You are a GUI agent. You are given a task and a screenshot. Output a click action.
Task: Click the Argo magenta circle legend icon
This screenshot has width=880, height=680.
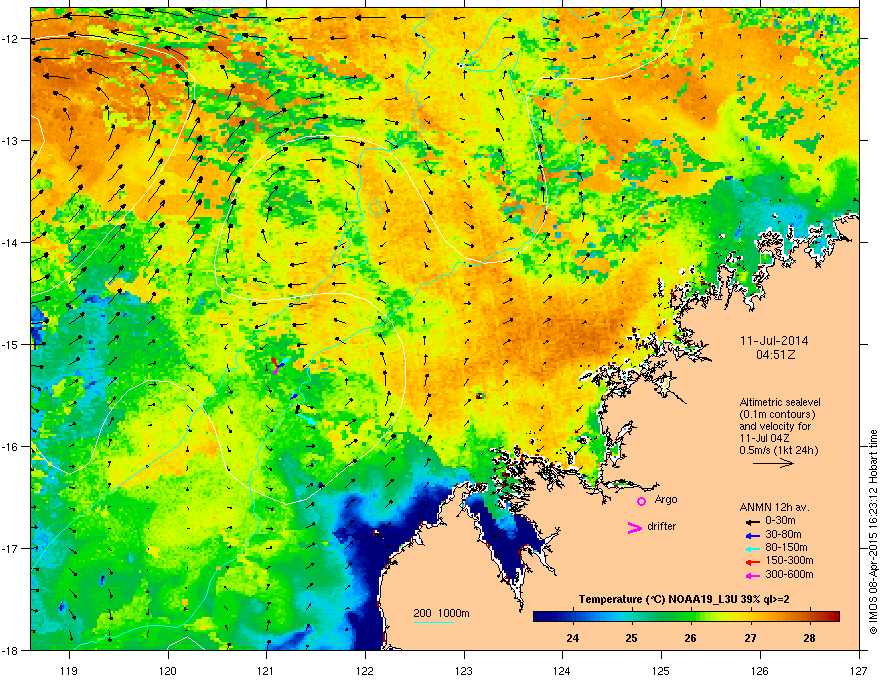coord(641,501)
